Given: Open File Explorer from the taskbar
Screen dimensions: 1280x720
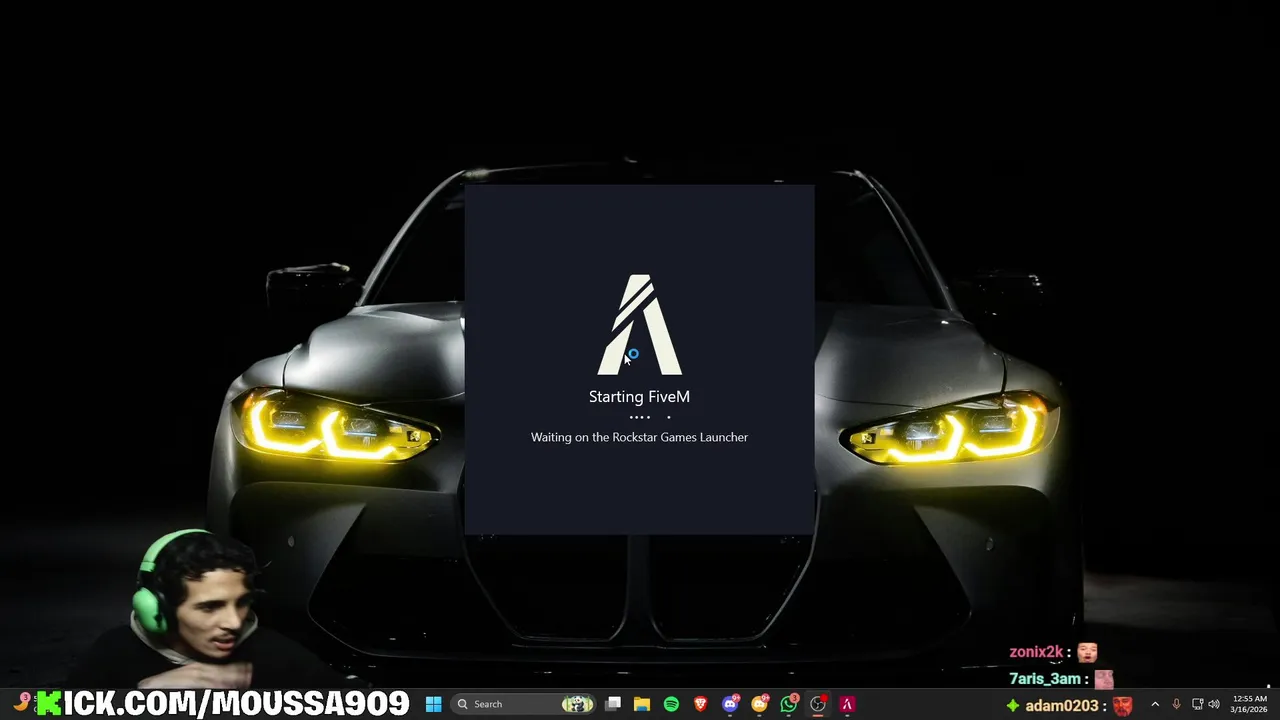Looking at the screenshot, I should tap(642, 704).
